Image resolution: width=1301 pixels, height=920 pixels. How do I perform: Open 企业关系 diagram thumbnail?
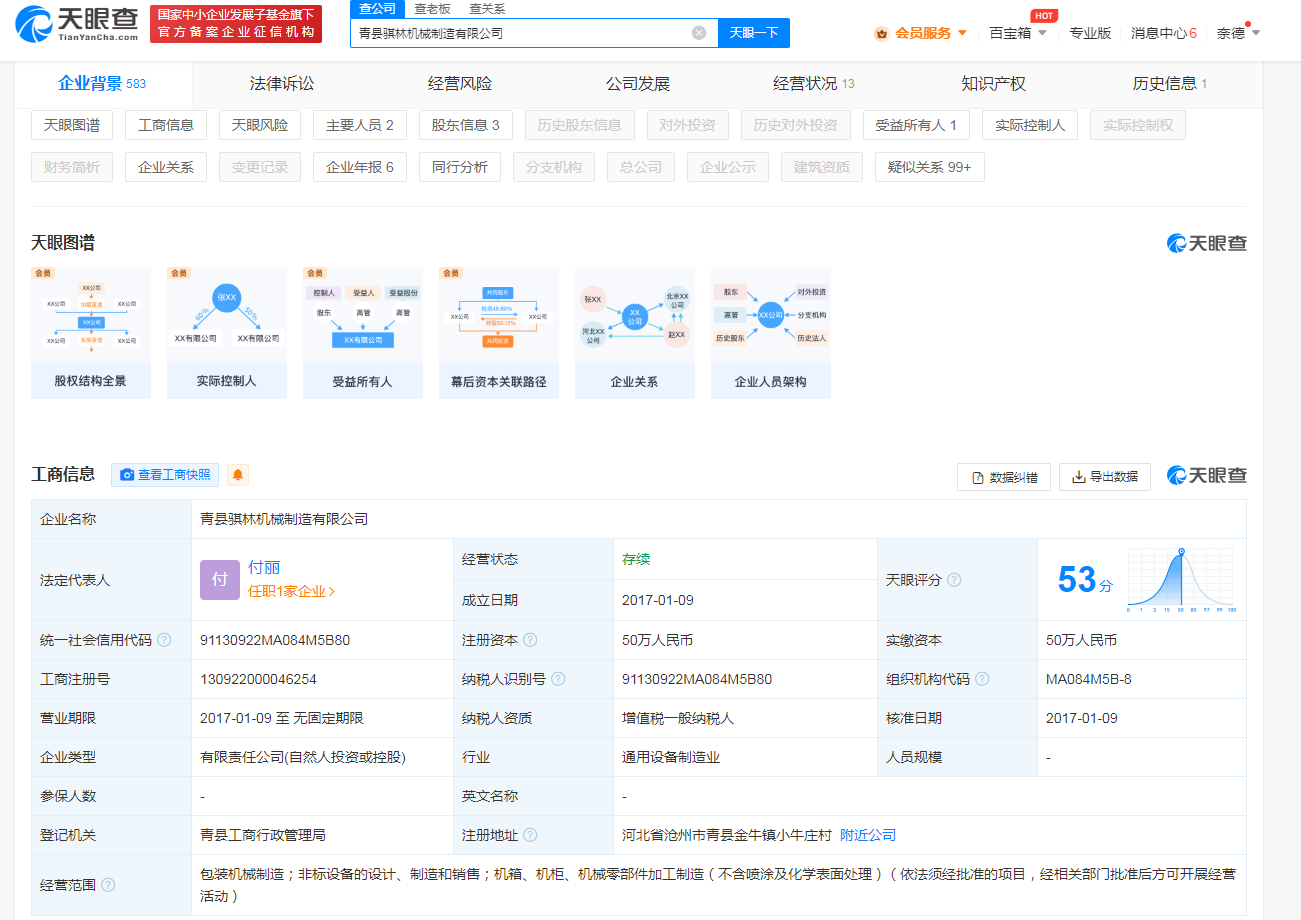pos(635,333)
